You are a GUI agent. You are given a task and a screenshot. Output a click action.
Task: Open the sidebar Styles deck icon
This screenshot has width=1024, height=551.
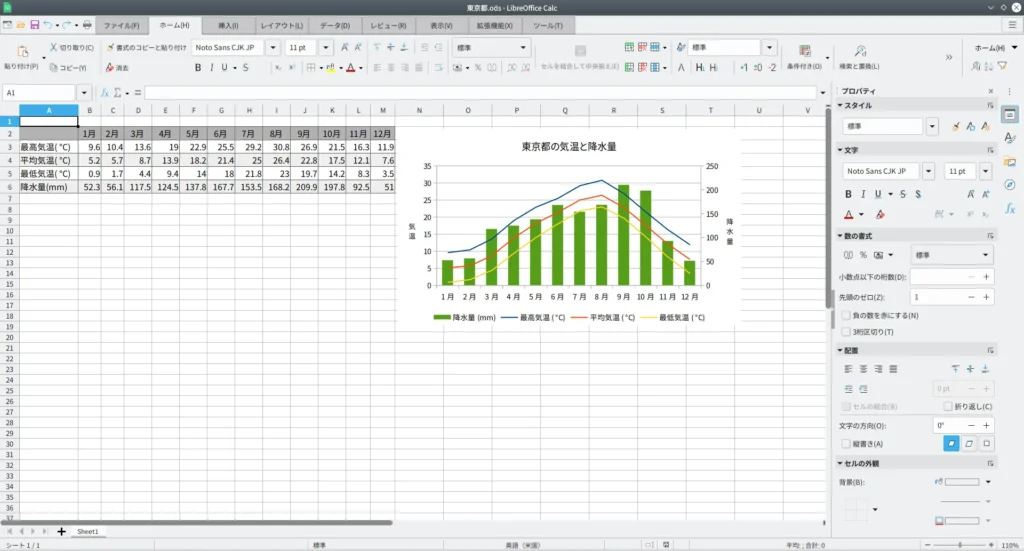point(1010,138)
